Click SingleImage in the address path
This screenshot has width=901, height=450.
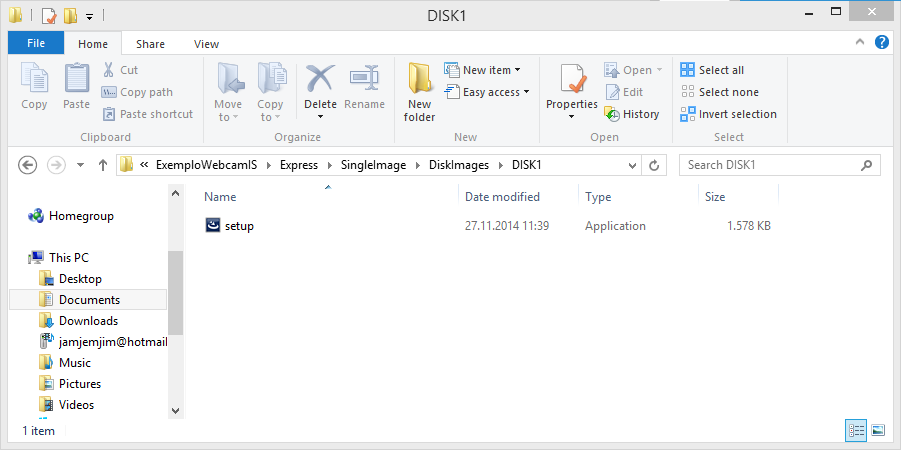[x=373, y=165]
